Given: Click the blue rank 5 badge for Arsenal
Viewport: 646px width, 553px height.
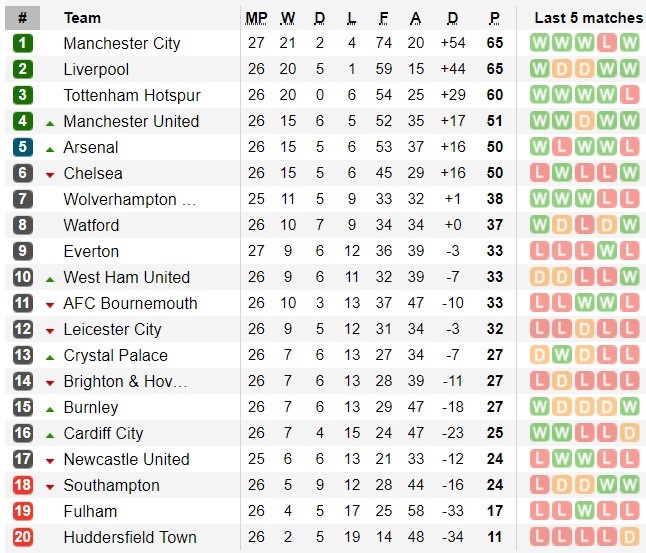Looking at the screenshot, I should [x=23, y=147].
